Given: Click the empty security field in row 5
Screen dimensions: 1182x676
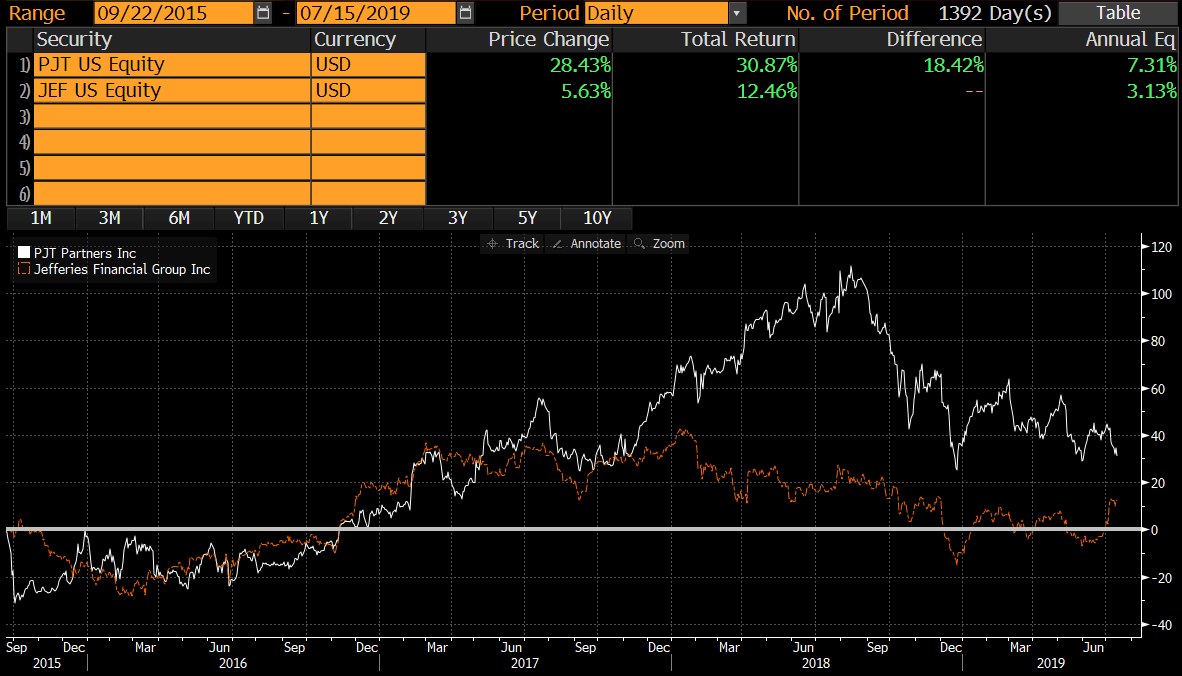Looking at the screenshot, I should pyautogui.click(x=173, y=168).
